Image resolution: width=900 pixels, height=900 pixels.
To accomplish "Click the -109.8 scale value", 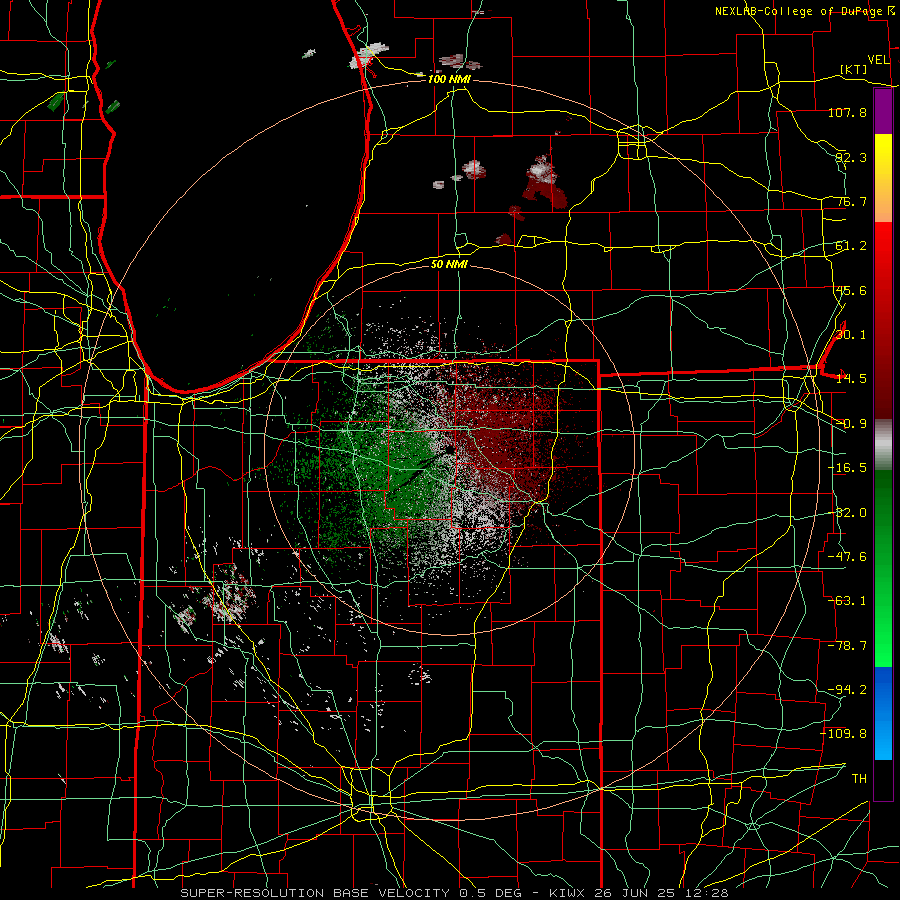I will [x=844, y=734].
